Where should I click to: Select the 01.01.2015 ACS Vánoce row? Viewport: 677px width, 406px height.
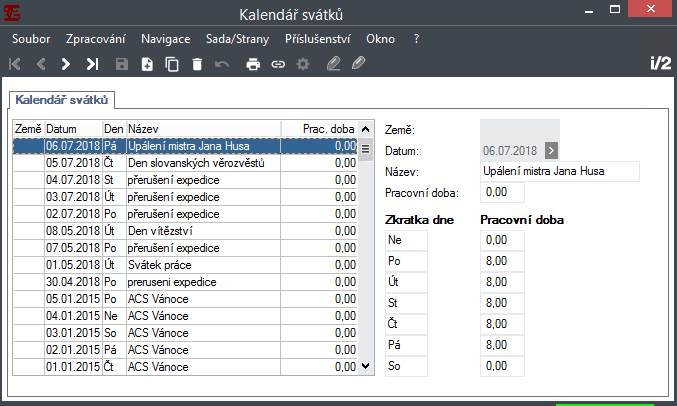pyautogui.click(x=185, y=367)
